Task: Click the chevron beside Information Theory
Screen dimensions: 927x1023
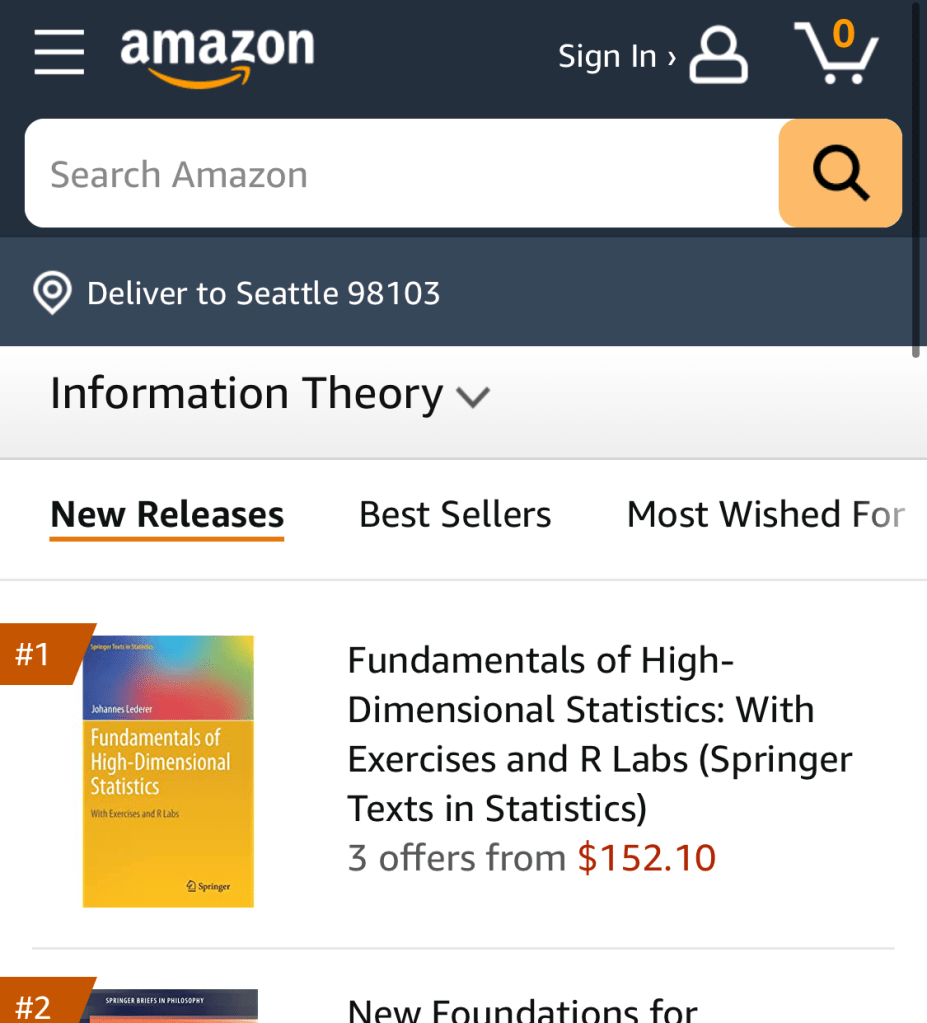Action: [x=473, y=397]
